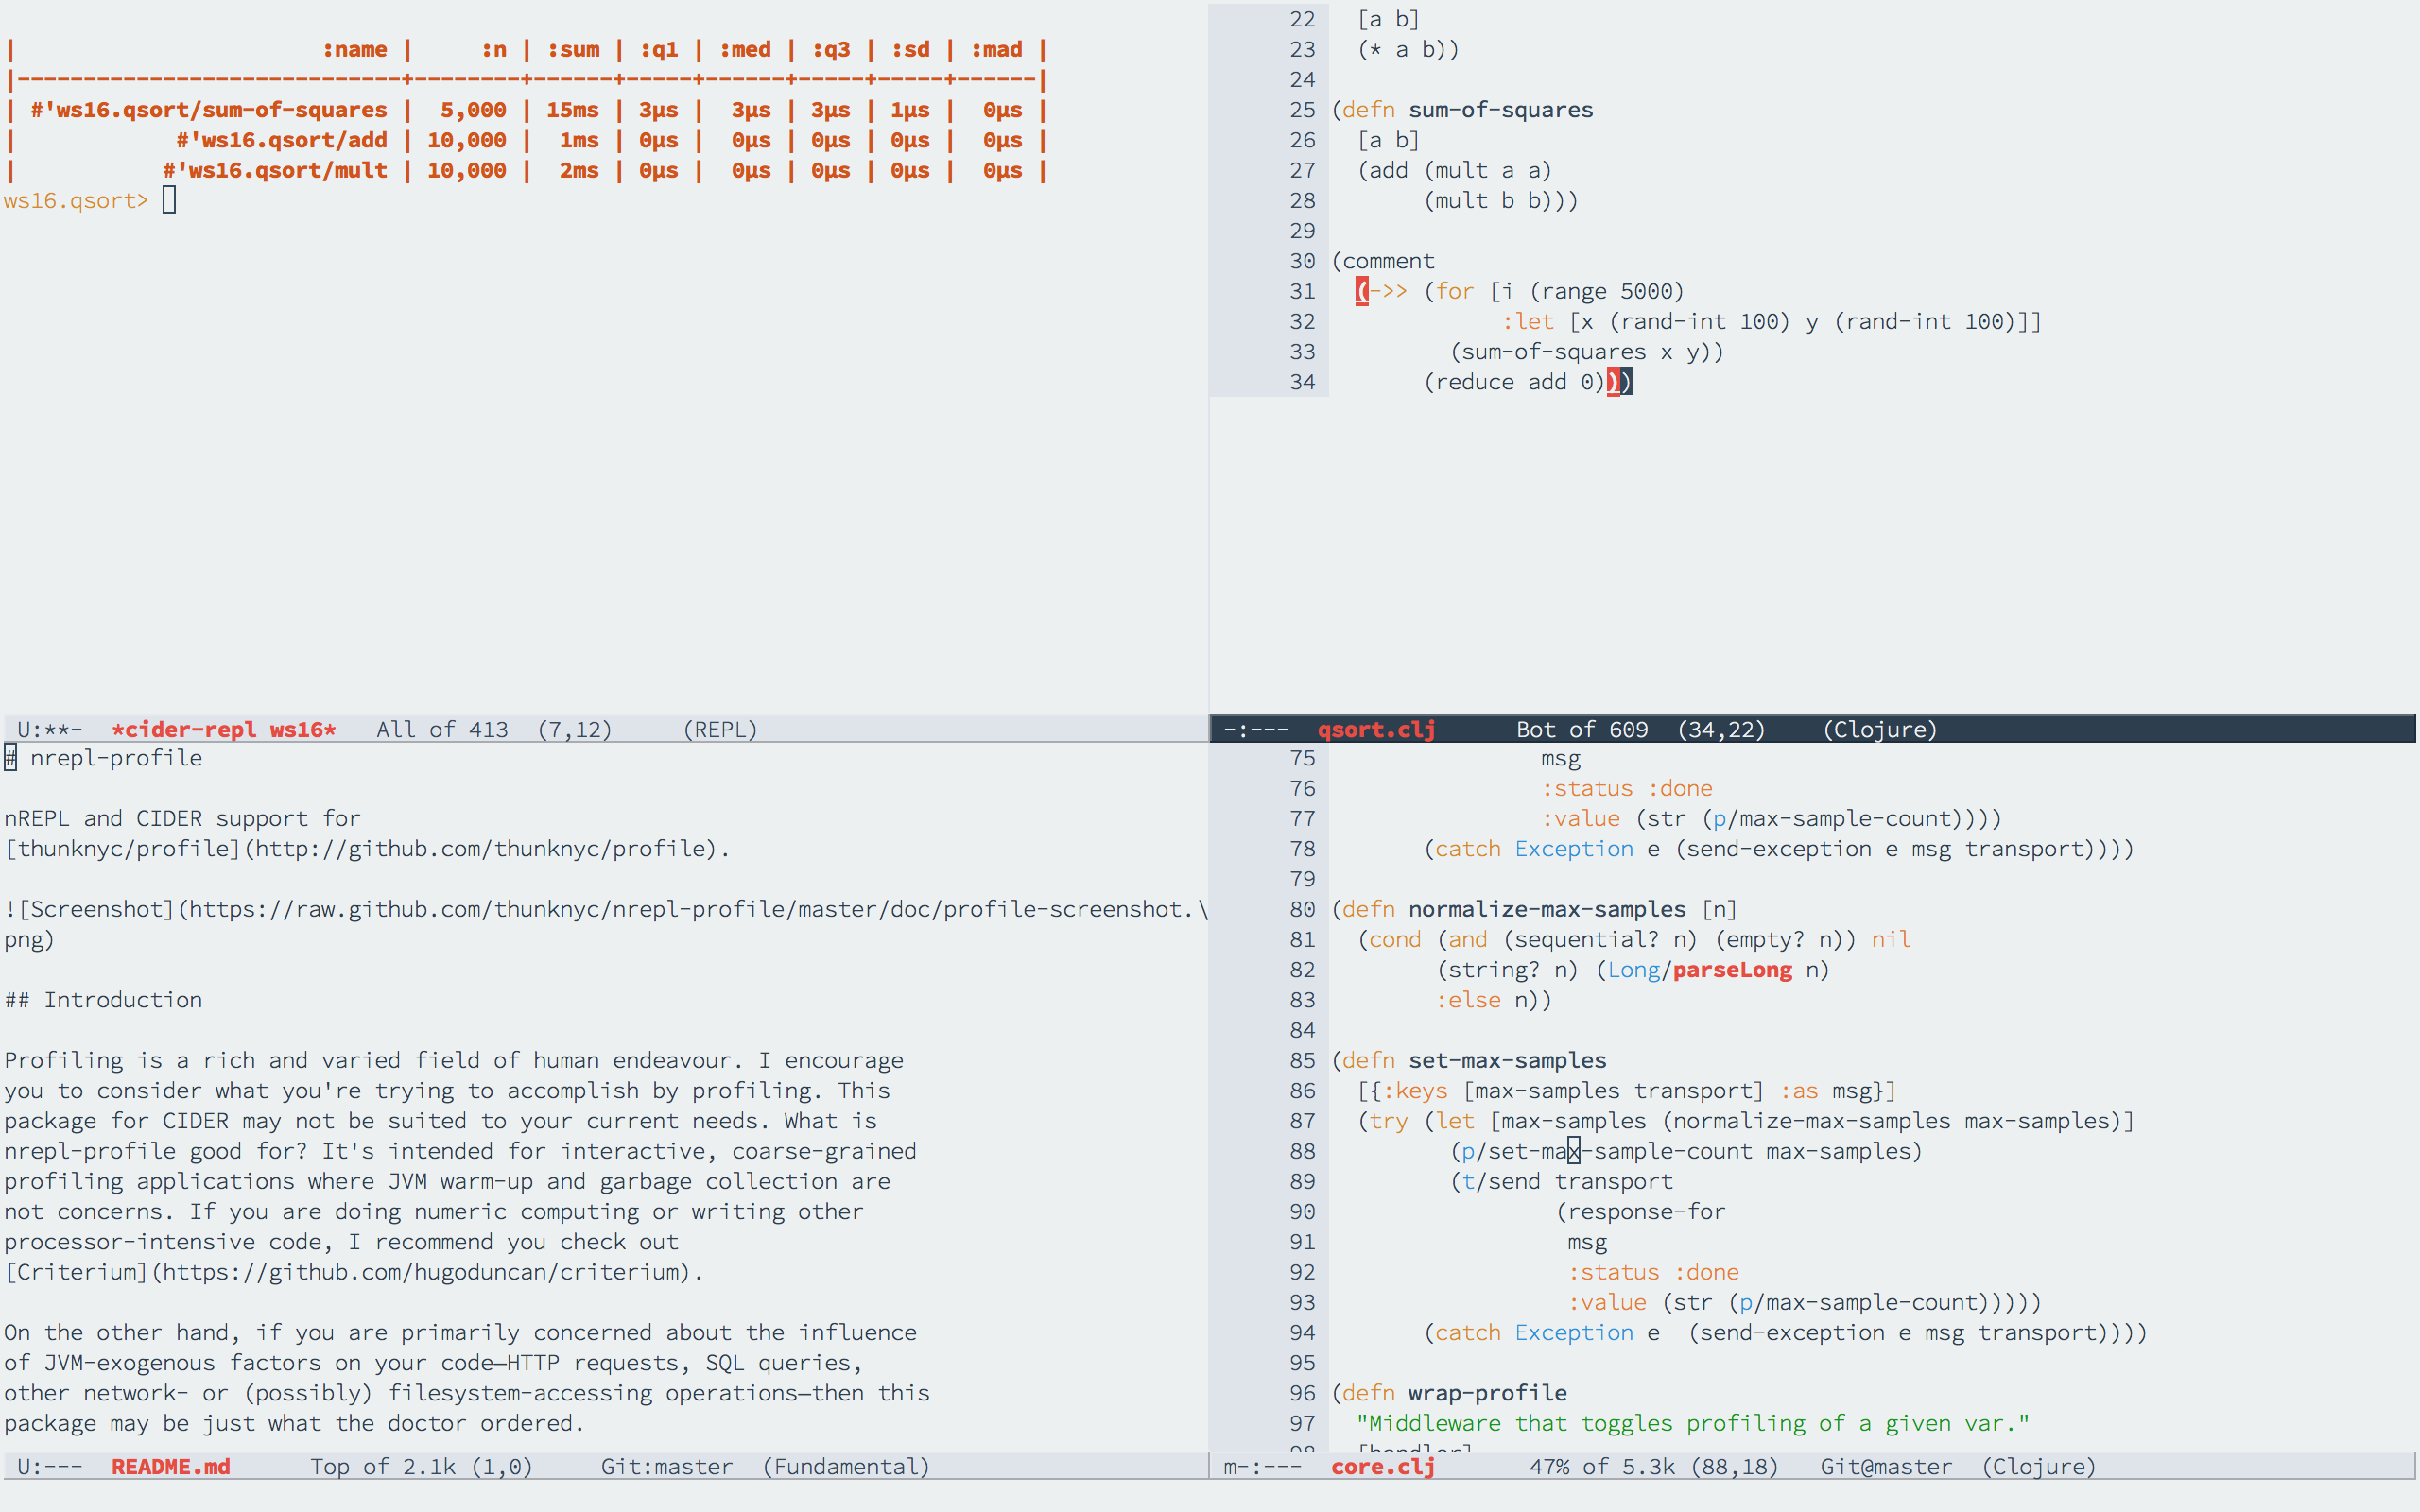The image size is (2420, 1512).
Task: Click line number 79 in core.clj gutter
Action: click(1302, 879)
